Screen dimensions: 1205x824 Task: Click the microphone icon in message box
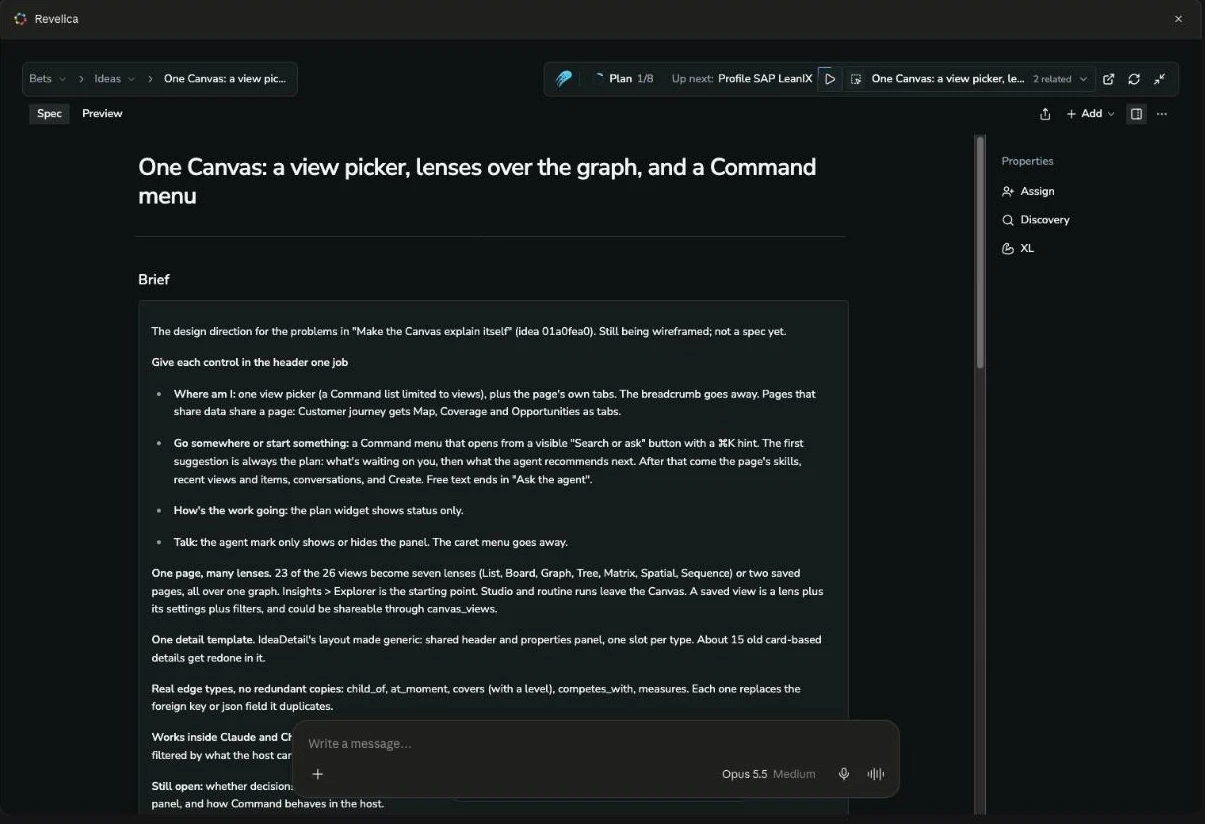point(844,774)
